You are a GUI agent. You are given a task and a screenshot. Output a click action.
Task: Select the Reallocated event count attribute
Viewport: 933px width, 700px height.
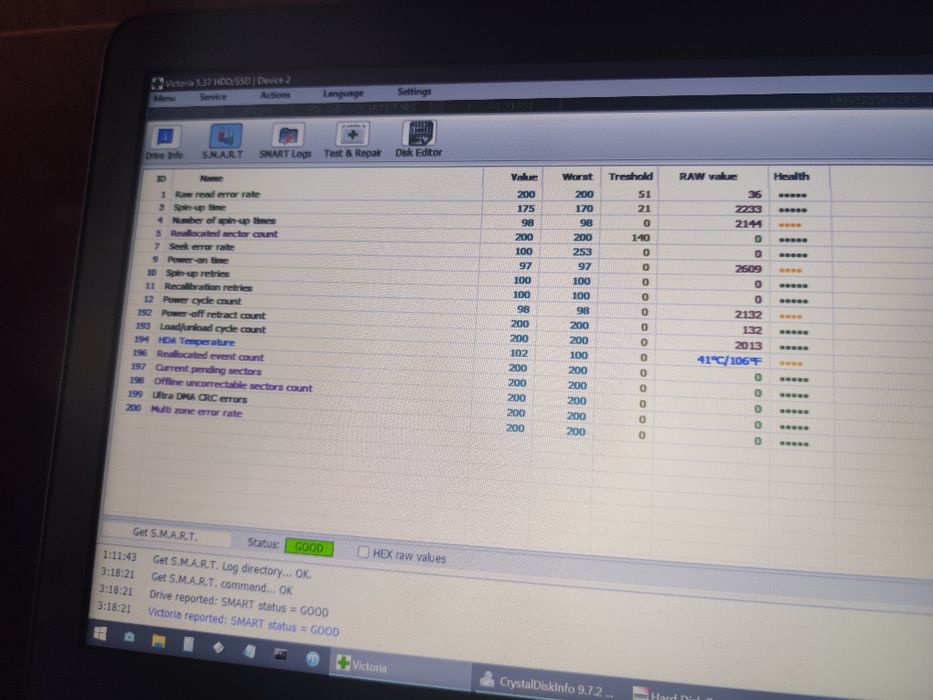coord(210,356)
